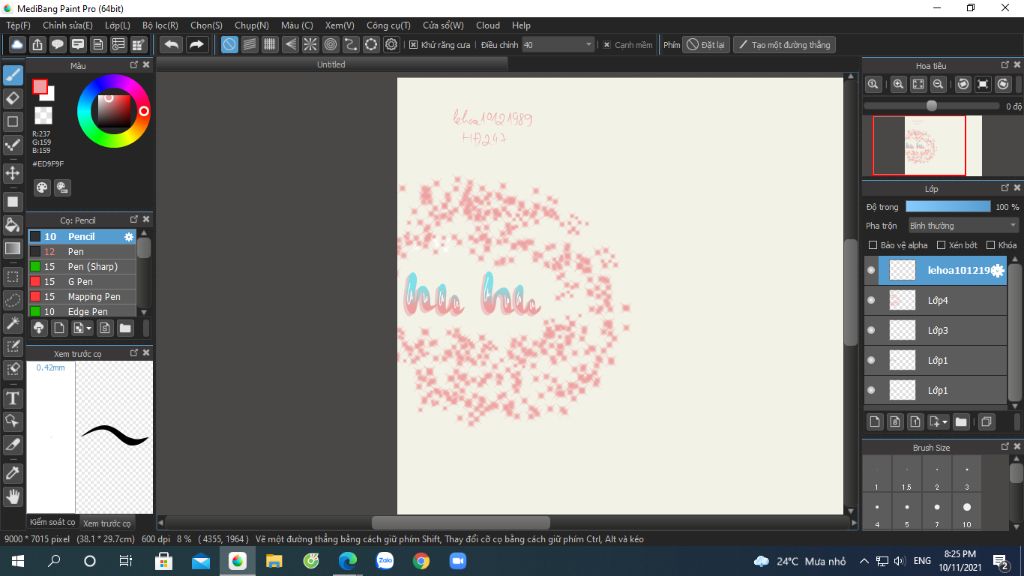Toggle Khử răng cưa checkbox
This screenshot has height=576, width=1024.
click(x=413, y=45)
